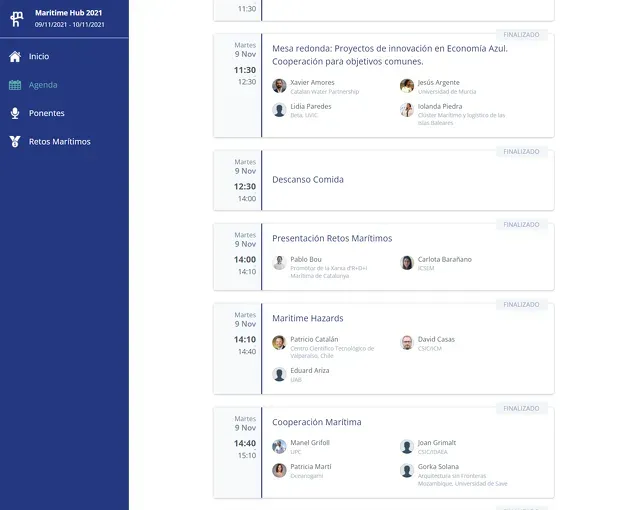Select the Patricio Catalán speaker name
This screenshot has height=510, width=639.
[314, 339]
